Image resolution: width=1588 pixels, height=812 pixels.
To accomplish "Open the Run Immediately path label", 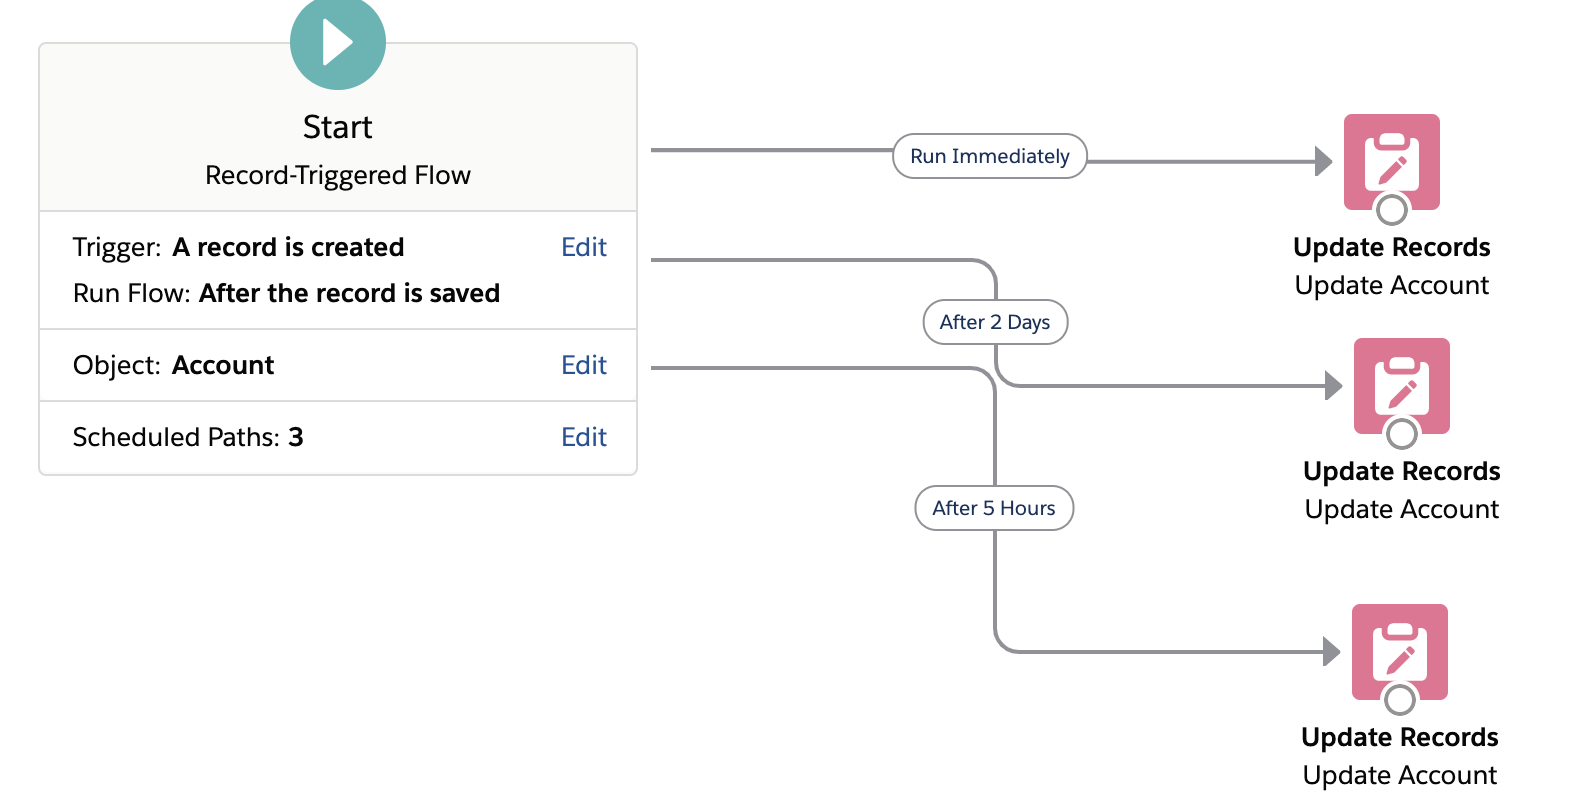I will pyautogui.click(x=989, y=156).
